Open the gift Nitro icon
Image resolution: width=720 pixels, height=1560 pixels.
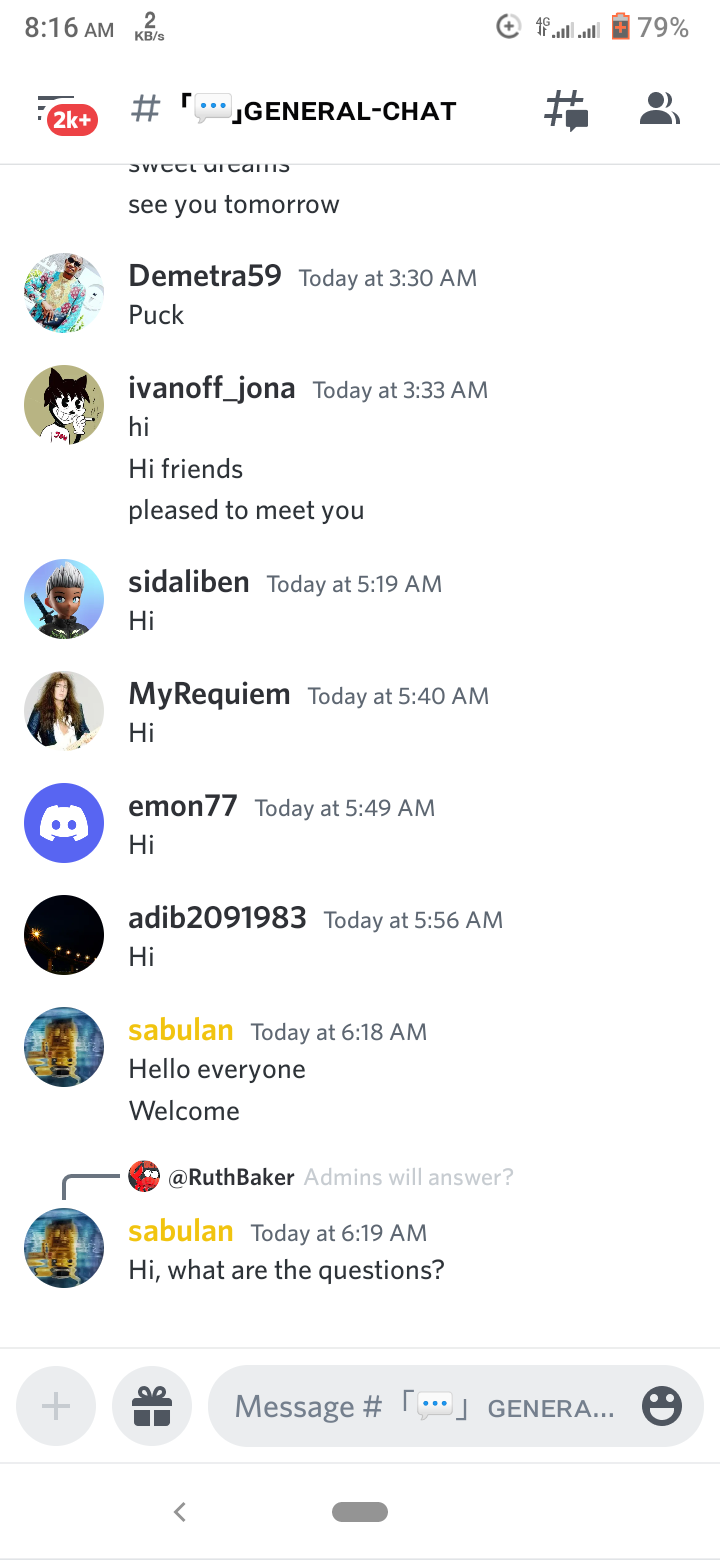pos(152,1407)
